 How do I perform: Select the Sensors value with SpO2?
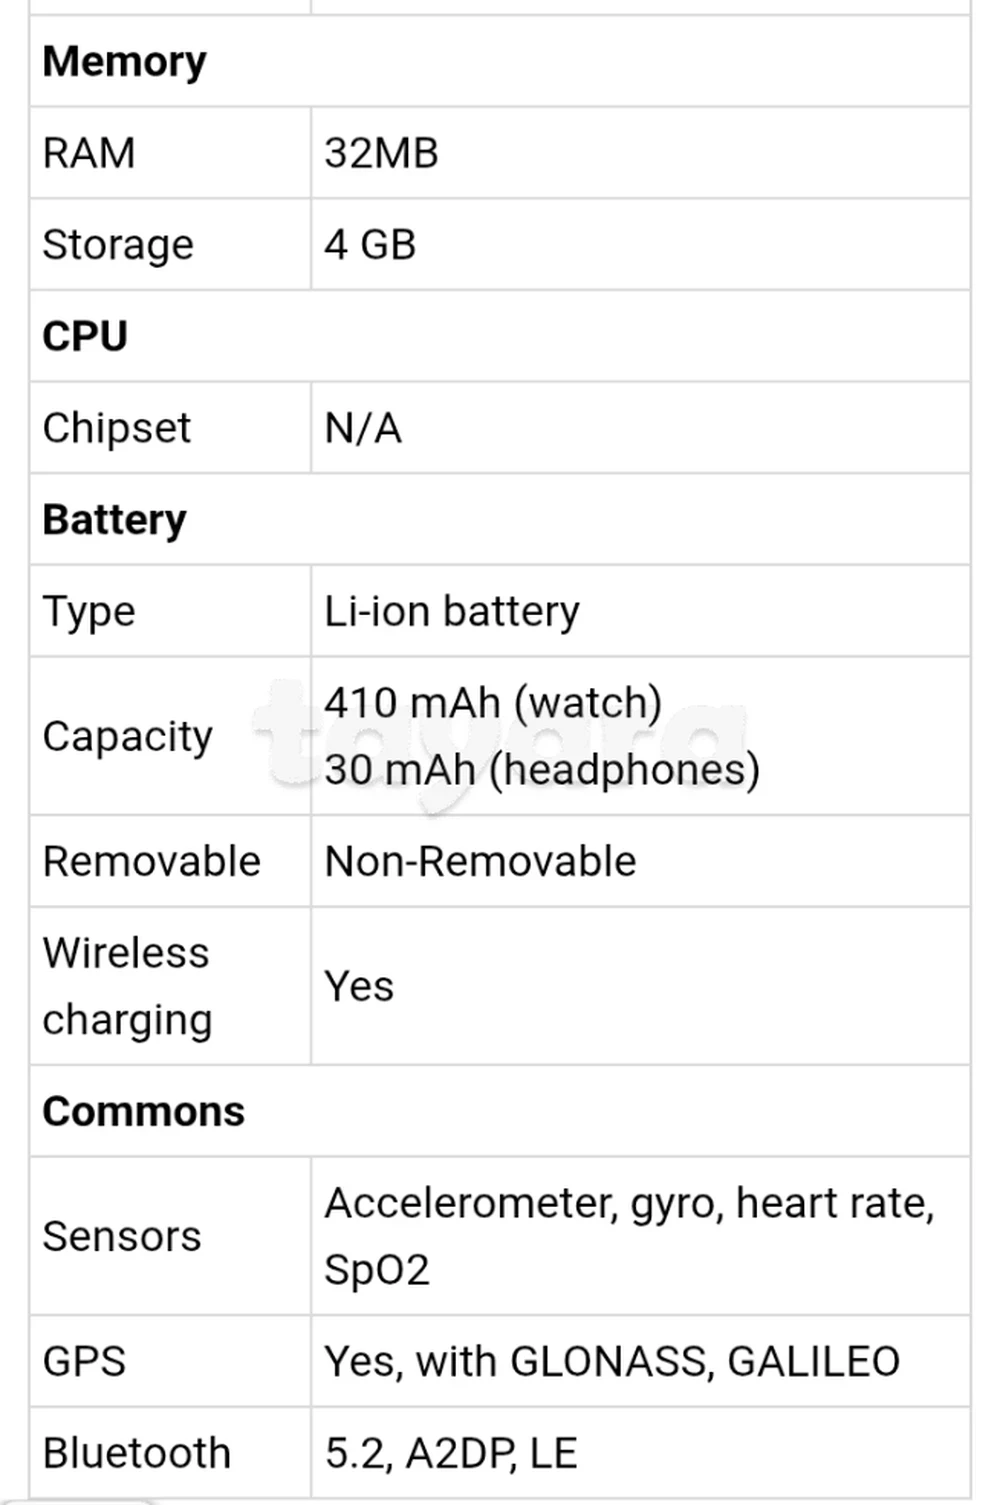coord(629,1237)
